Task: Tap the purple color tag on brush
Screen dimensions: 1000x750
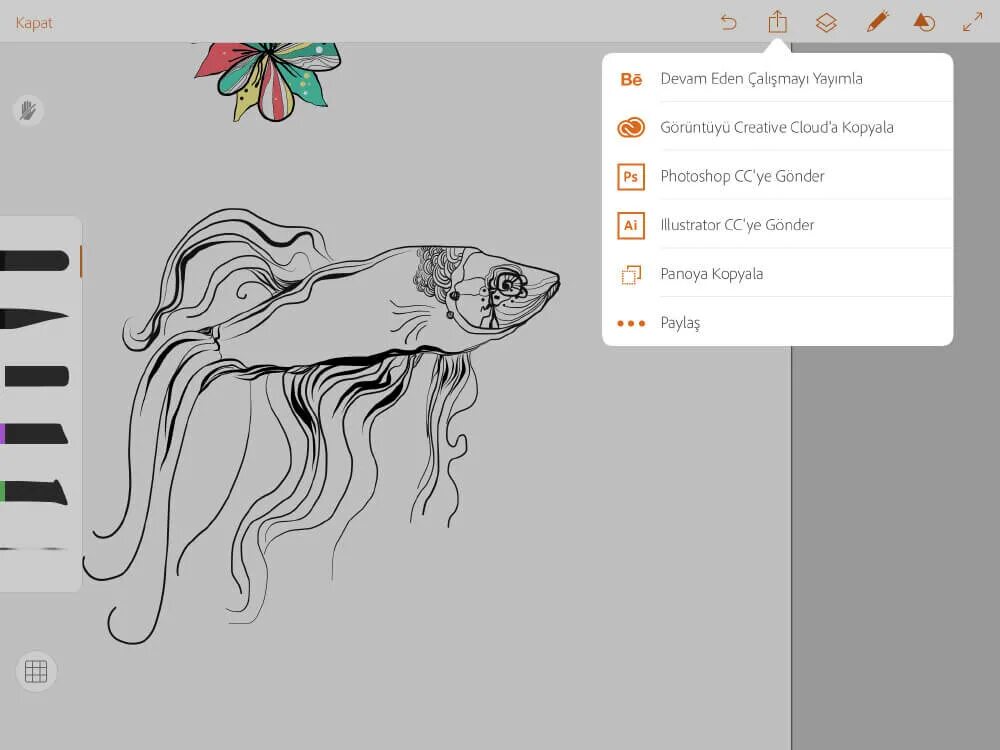Action: [x=3, y=434]
